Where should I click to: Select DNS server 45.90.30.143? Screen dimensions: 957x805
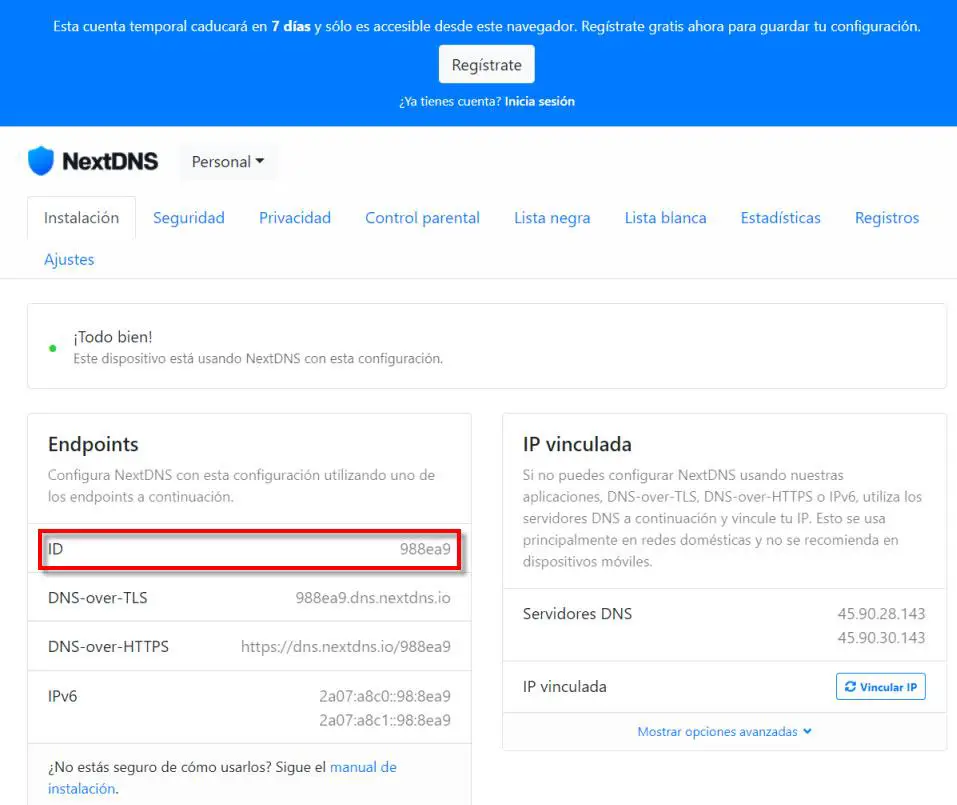881,638
